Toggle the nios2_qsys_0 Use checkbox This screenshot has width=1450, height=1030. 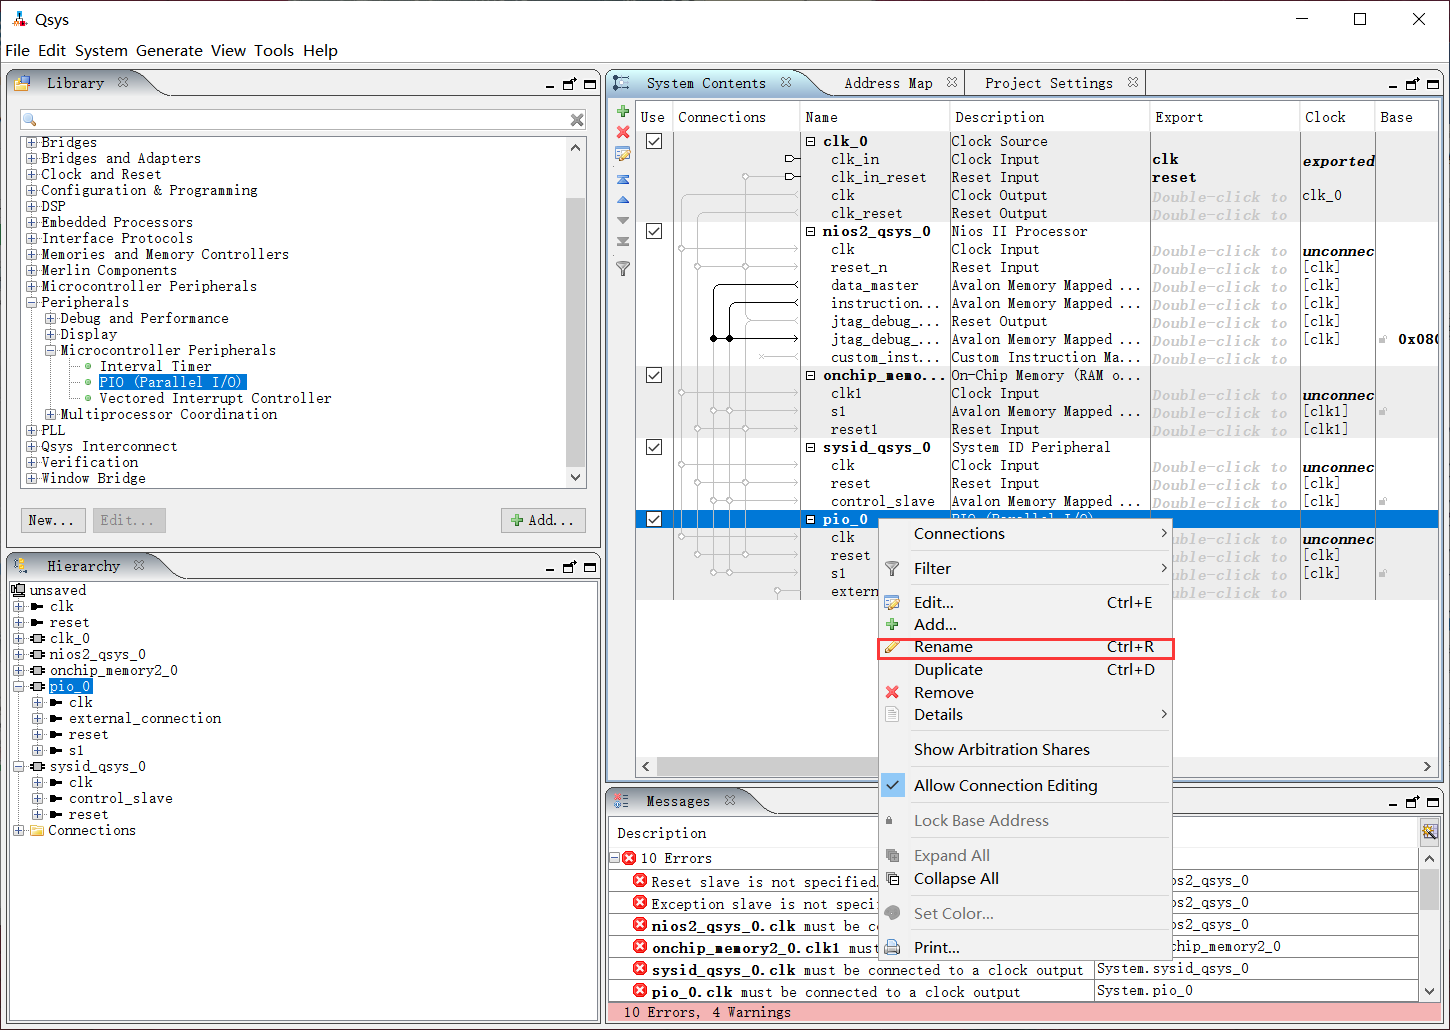click(x=654, y=232)
